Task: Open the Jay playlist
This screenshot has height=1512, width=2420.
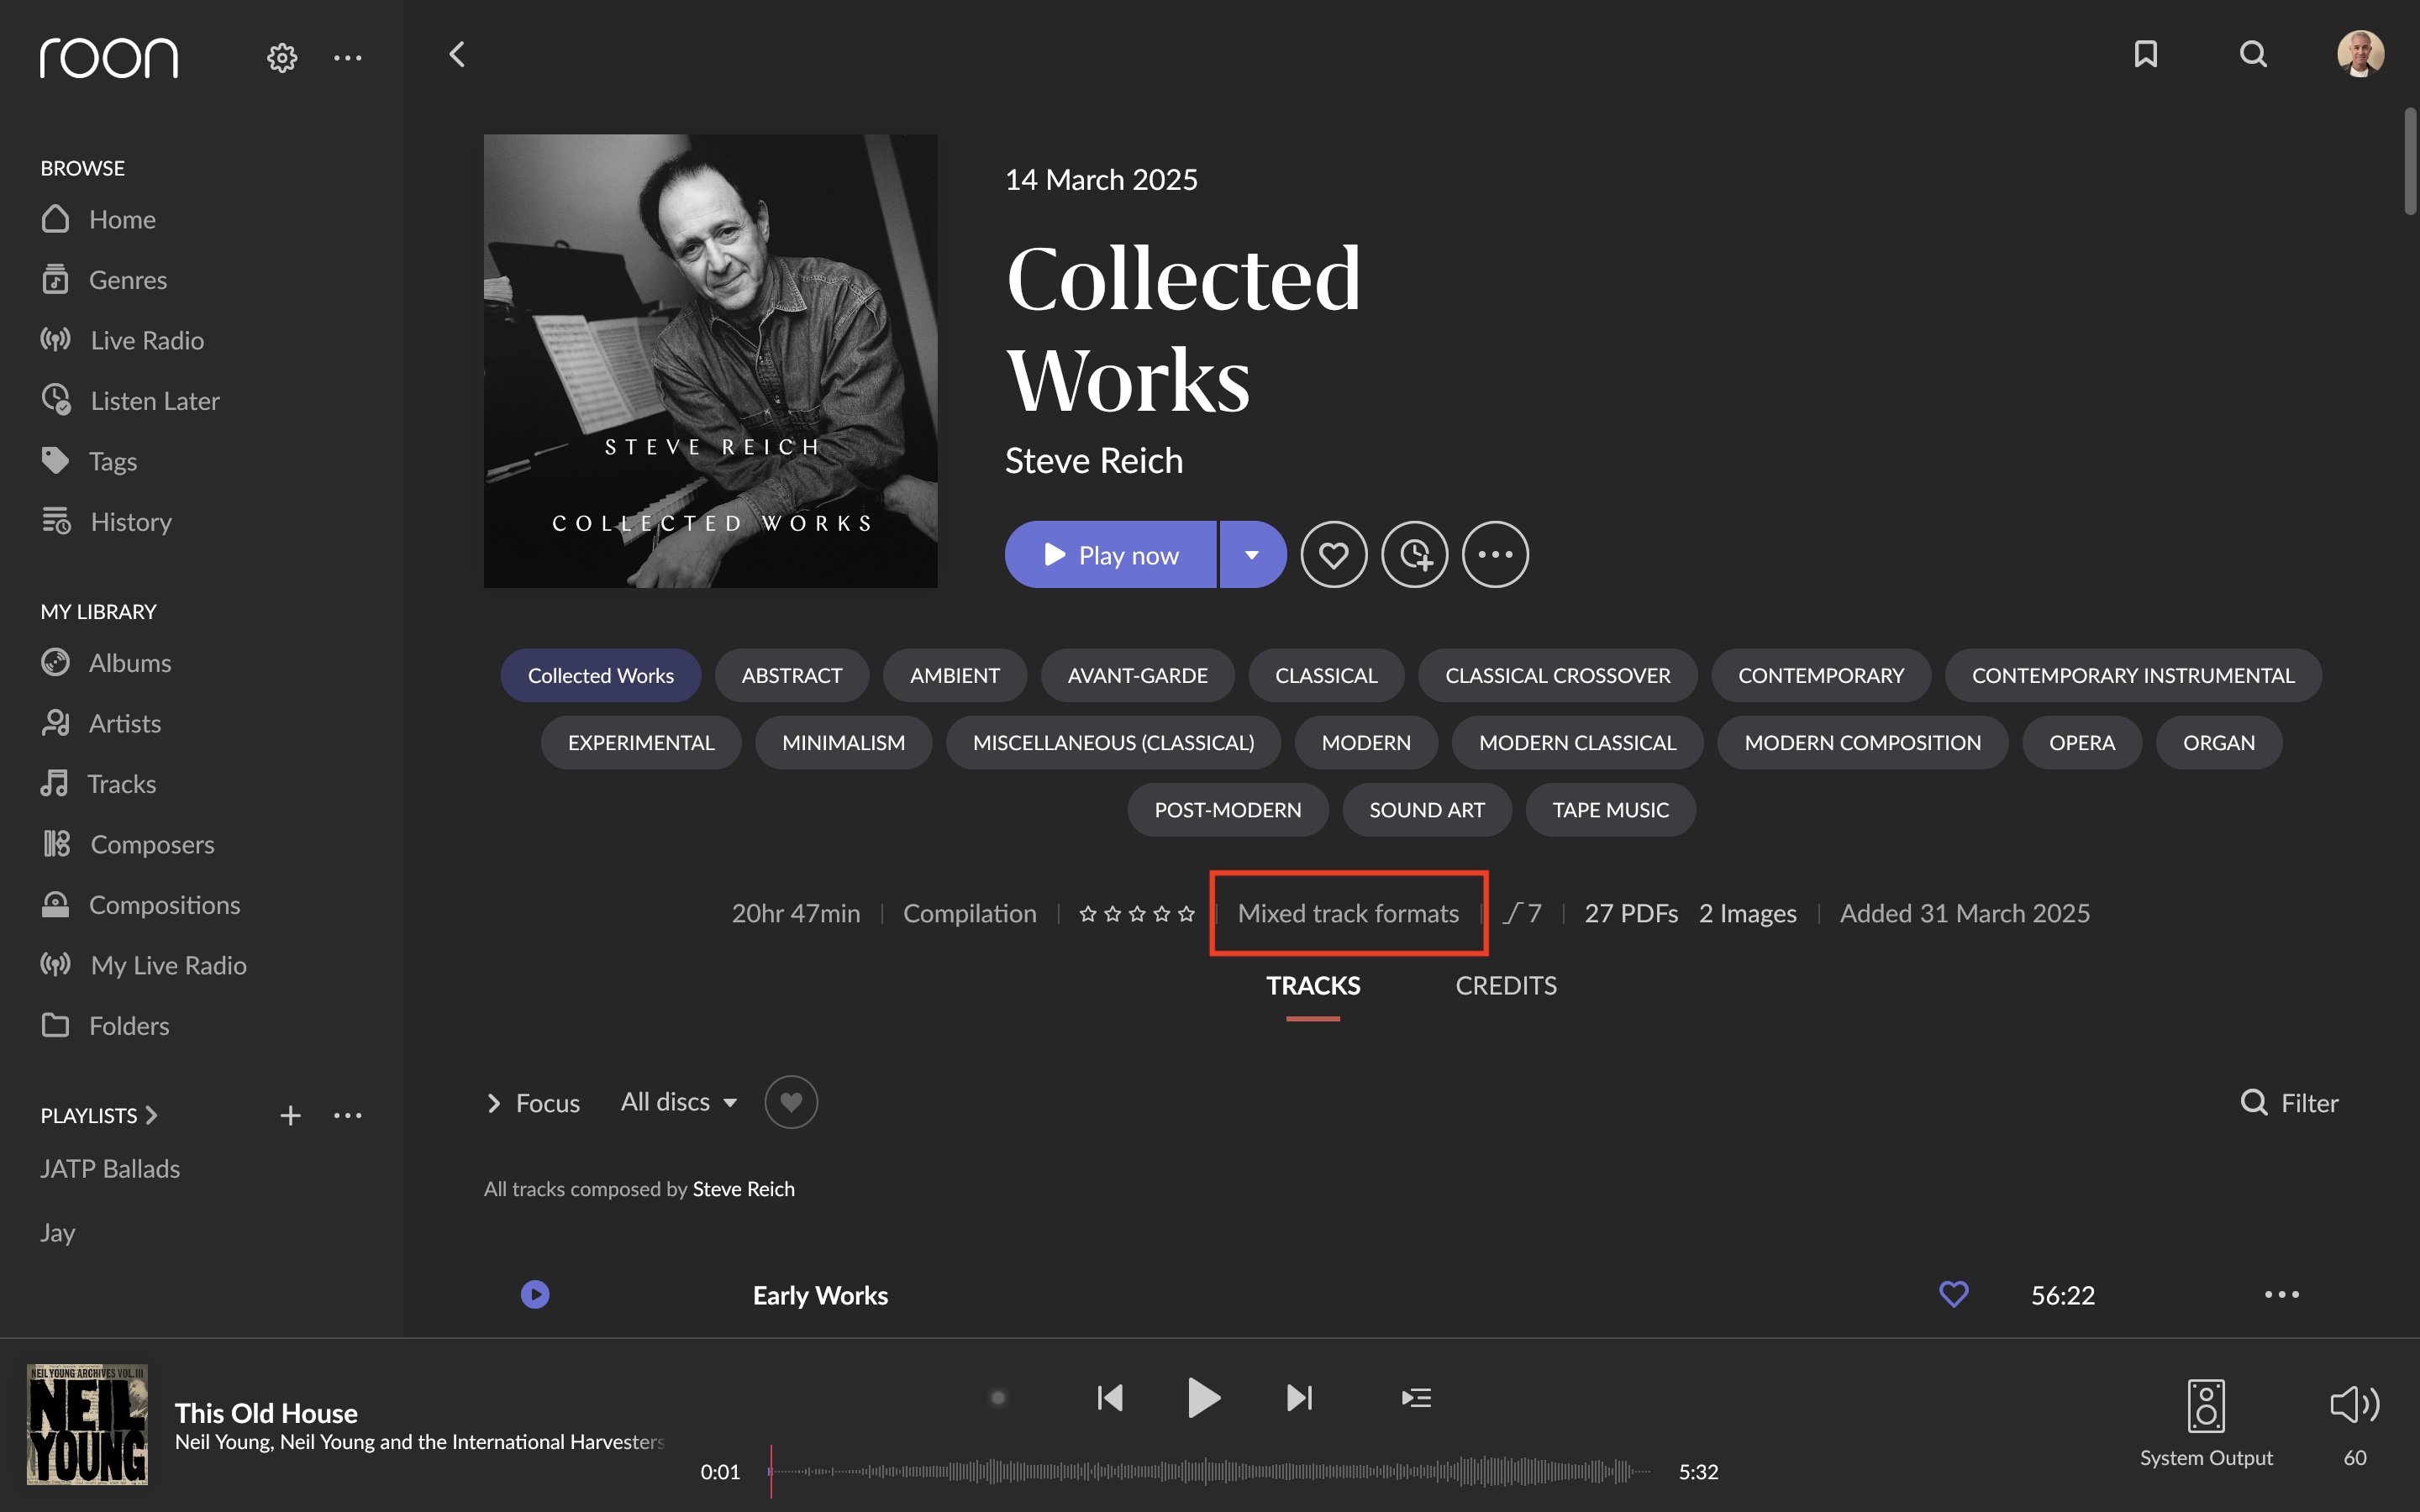Action: coord(58,1233)
